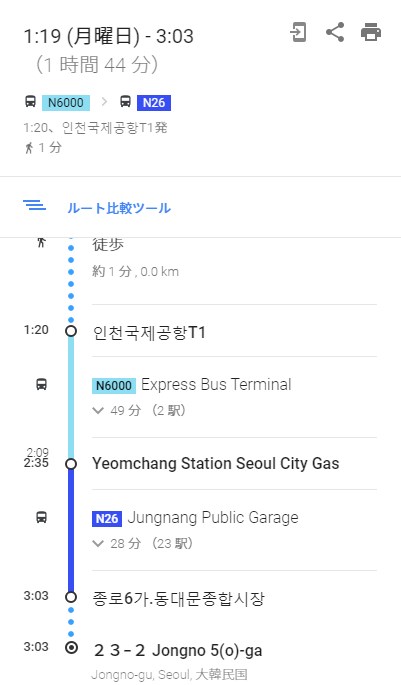
Task: Click the walking person icon beside 1 分
Action: 29,148
